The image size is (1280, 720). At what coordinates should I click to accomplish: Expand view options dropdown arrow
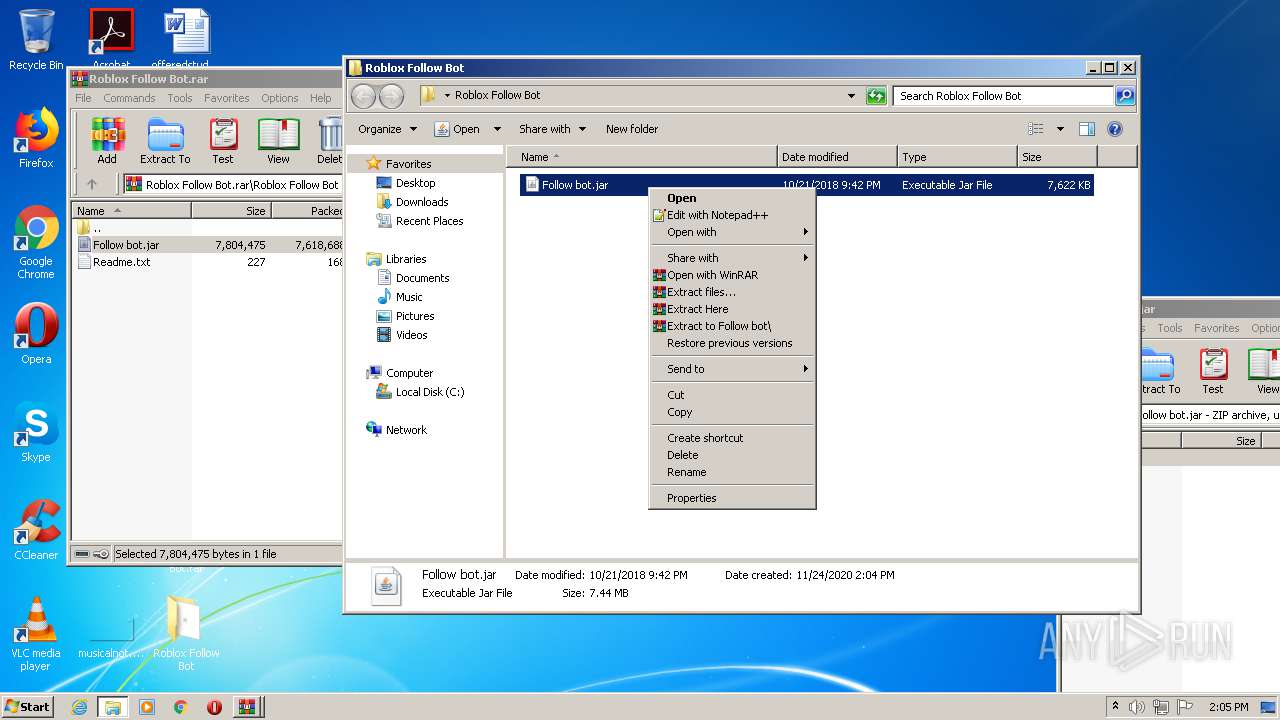(x=1060, y=129)
